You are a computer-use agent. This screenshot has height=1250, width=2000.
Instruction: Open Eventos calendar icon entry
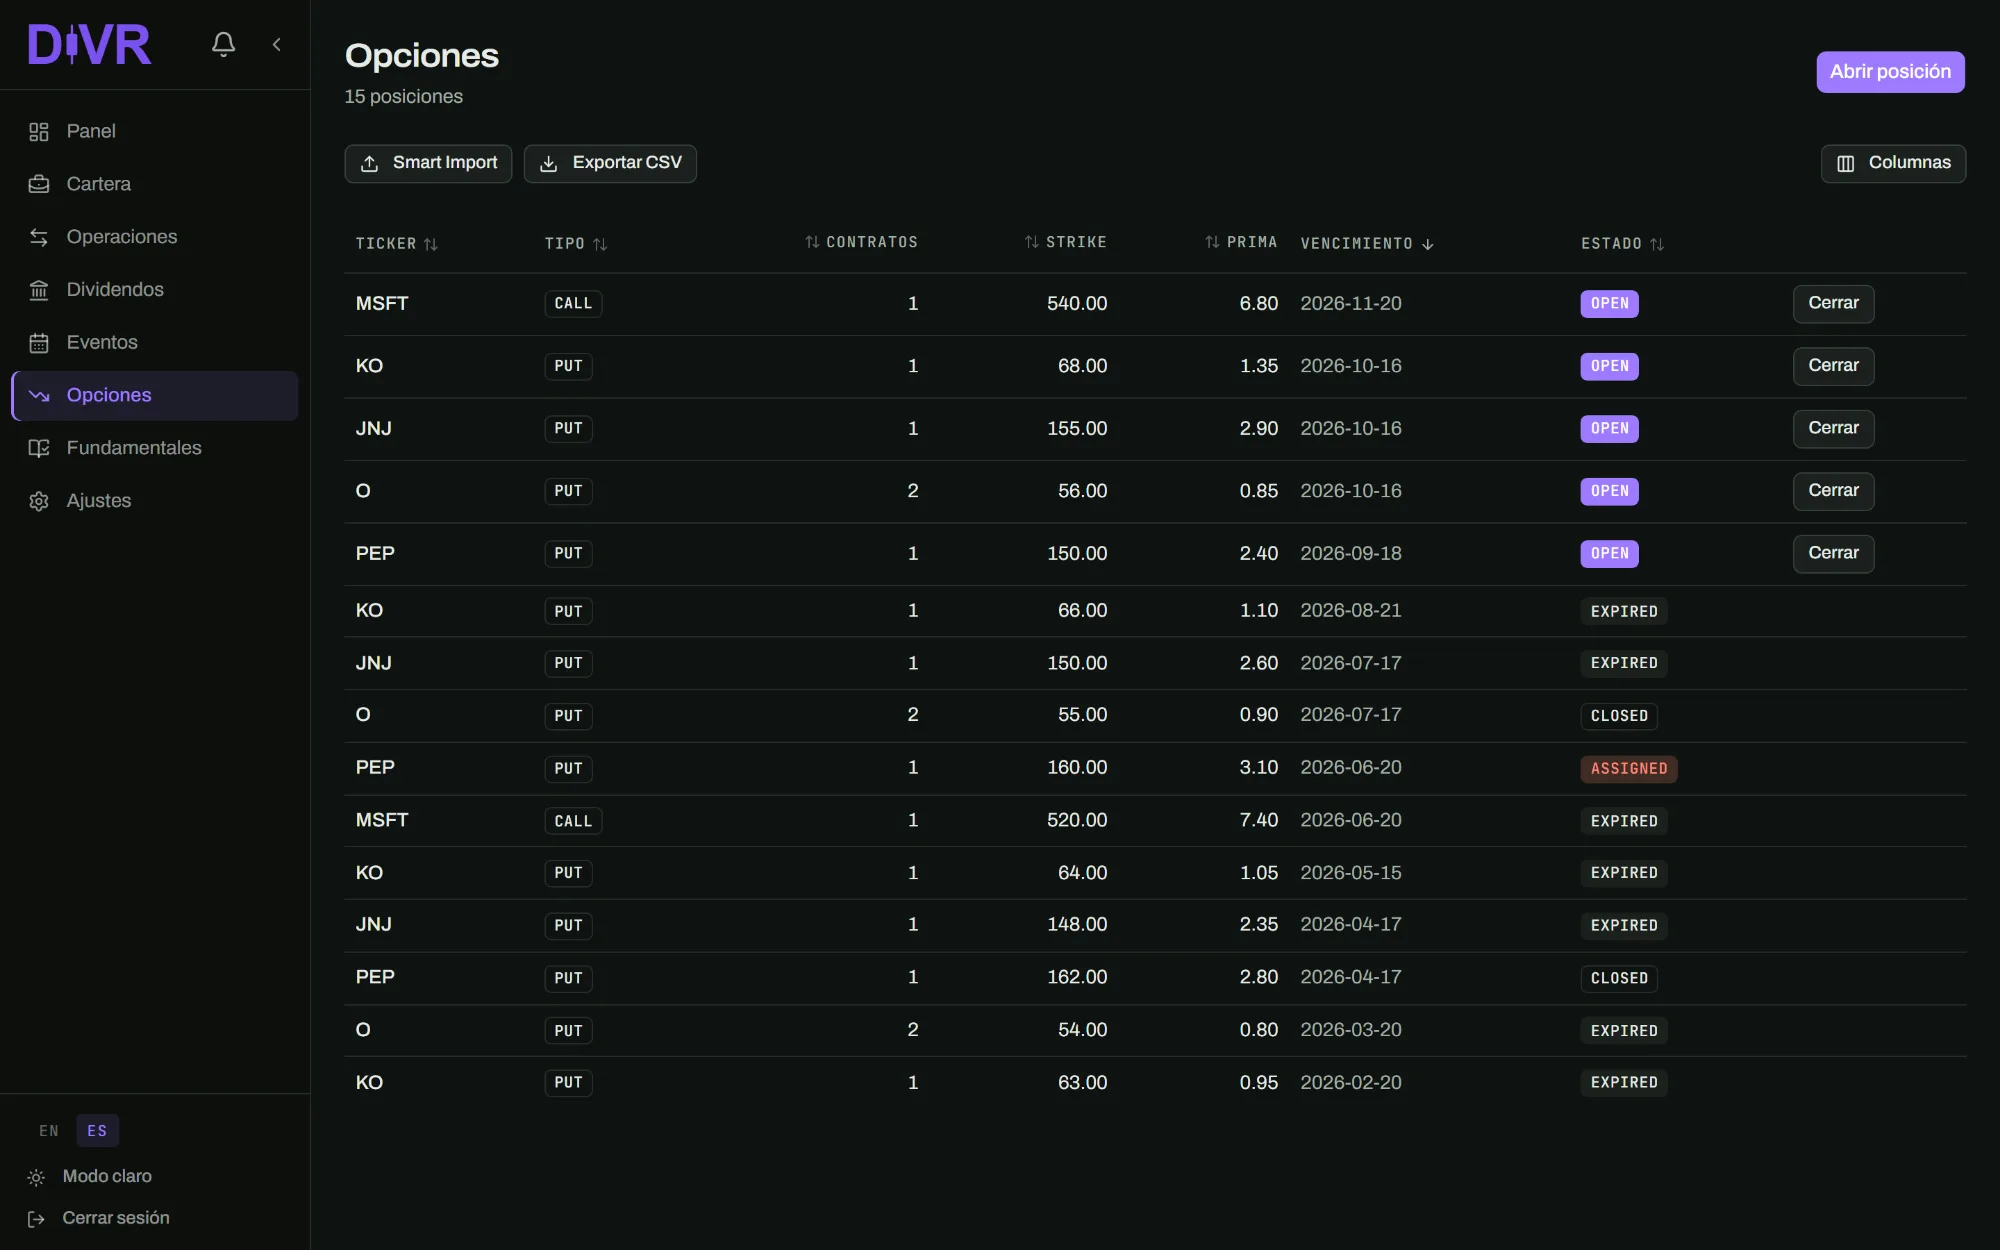[39, 343]
